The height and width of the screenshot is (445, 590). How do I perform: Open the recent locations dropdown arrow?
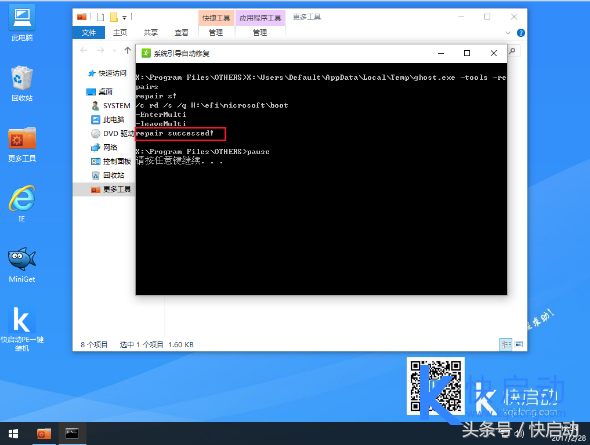[x=114, y=50]
